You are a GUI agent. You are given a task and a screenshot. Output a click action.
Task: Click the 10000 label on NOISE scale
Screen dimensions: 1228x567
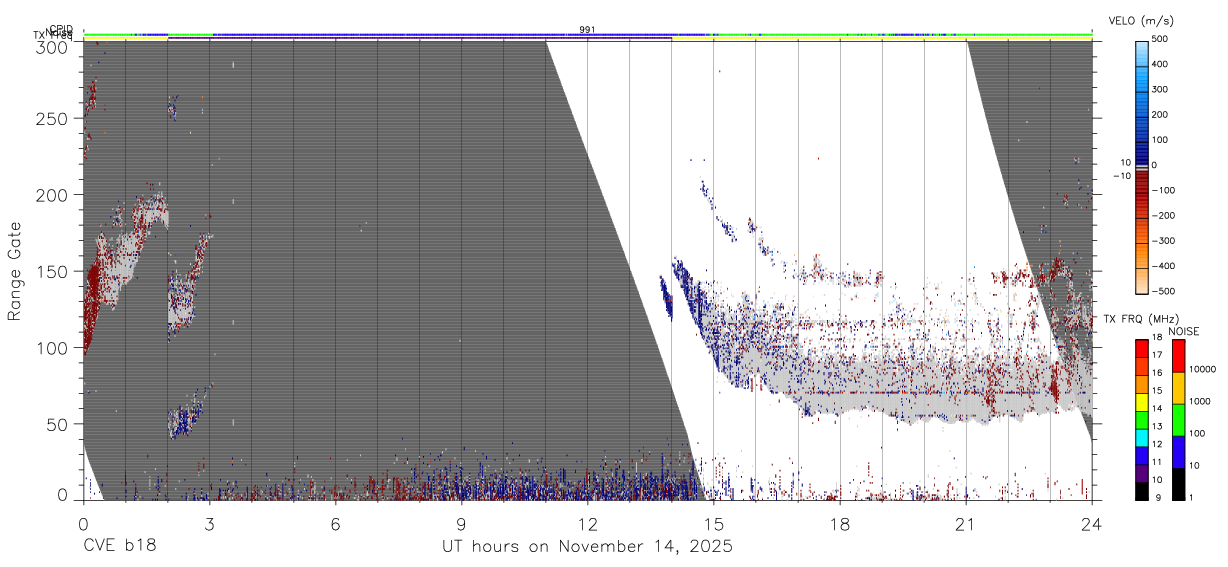click(1202, 370)
